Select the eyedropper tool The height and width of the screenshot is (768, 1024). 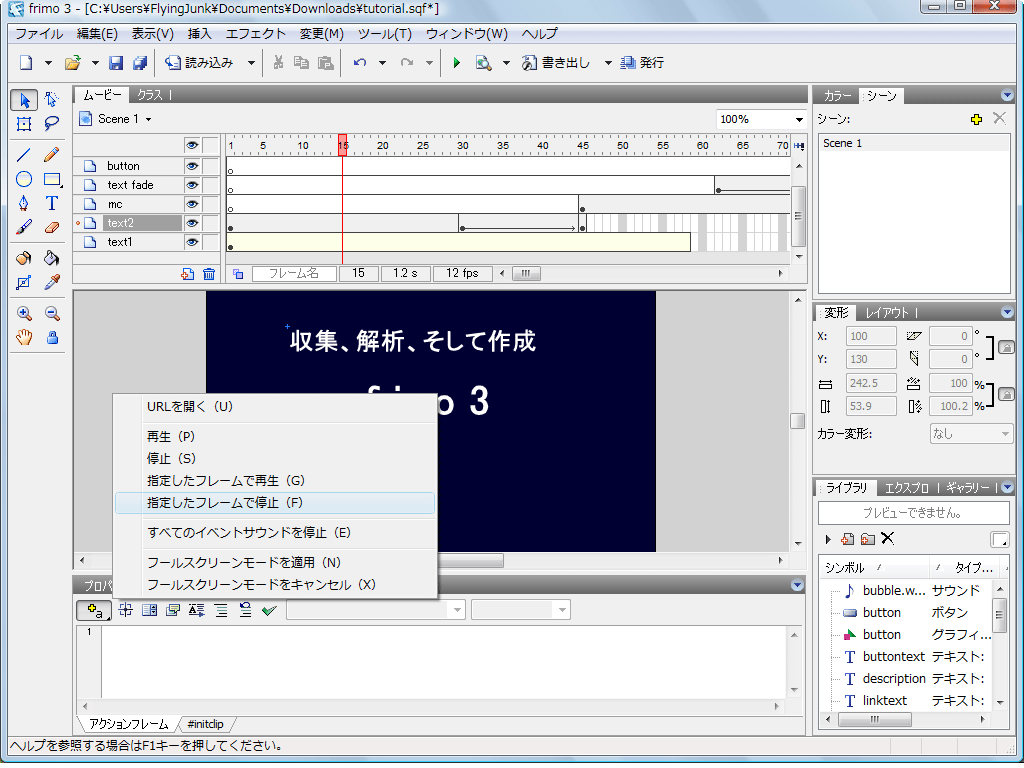(52, 282)
